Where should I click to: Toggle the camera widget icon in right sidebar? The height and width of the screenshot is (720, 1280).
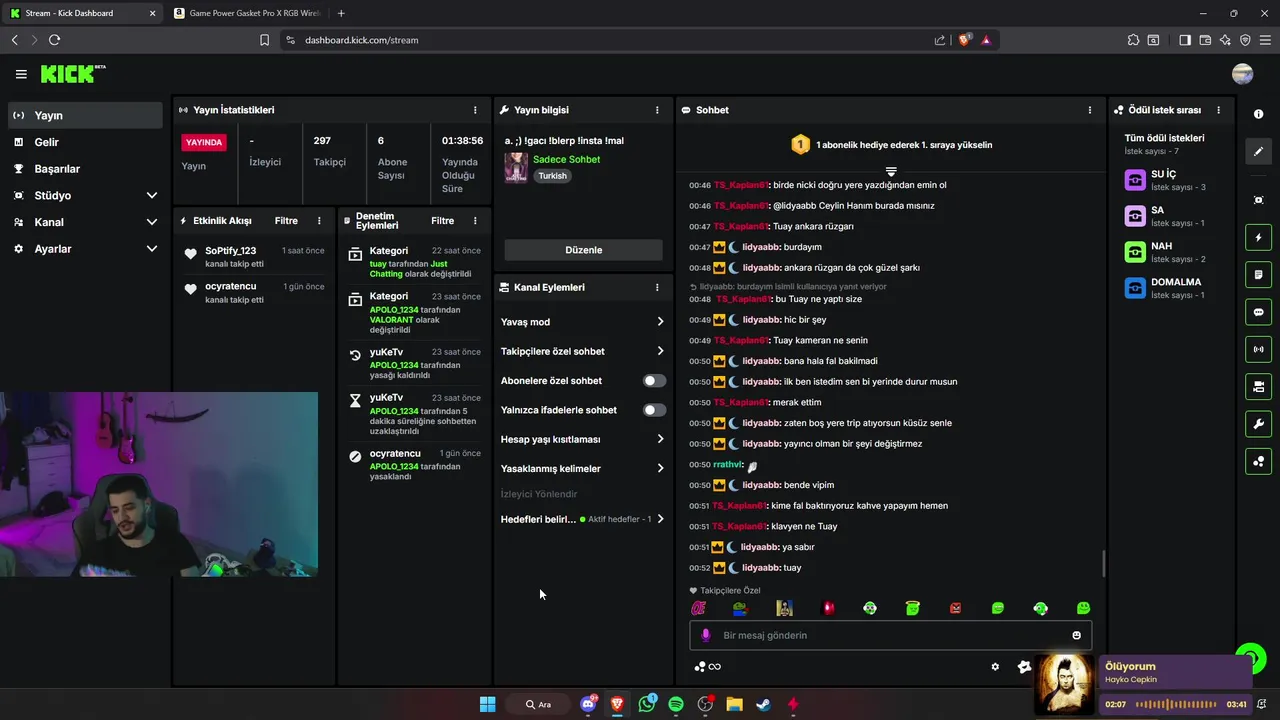click(x=1258, y=386)
